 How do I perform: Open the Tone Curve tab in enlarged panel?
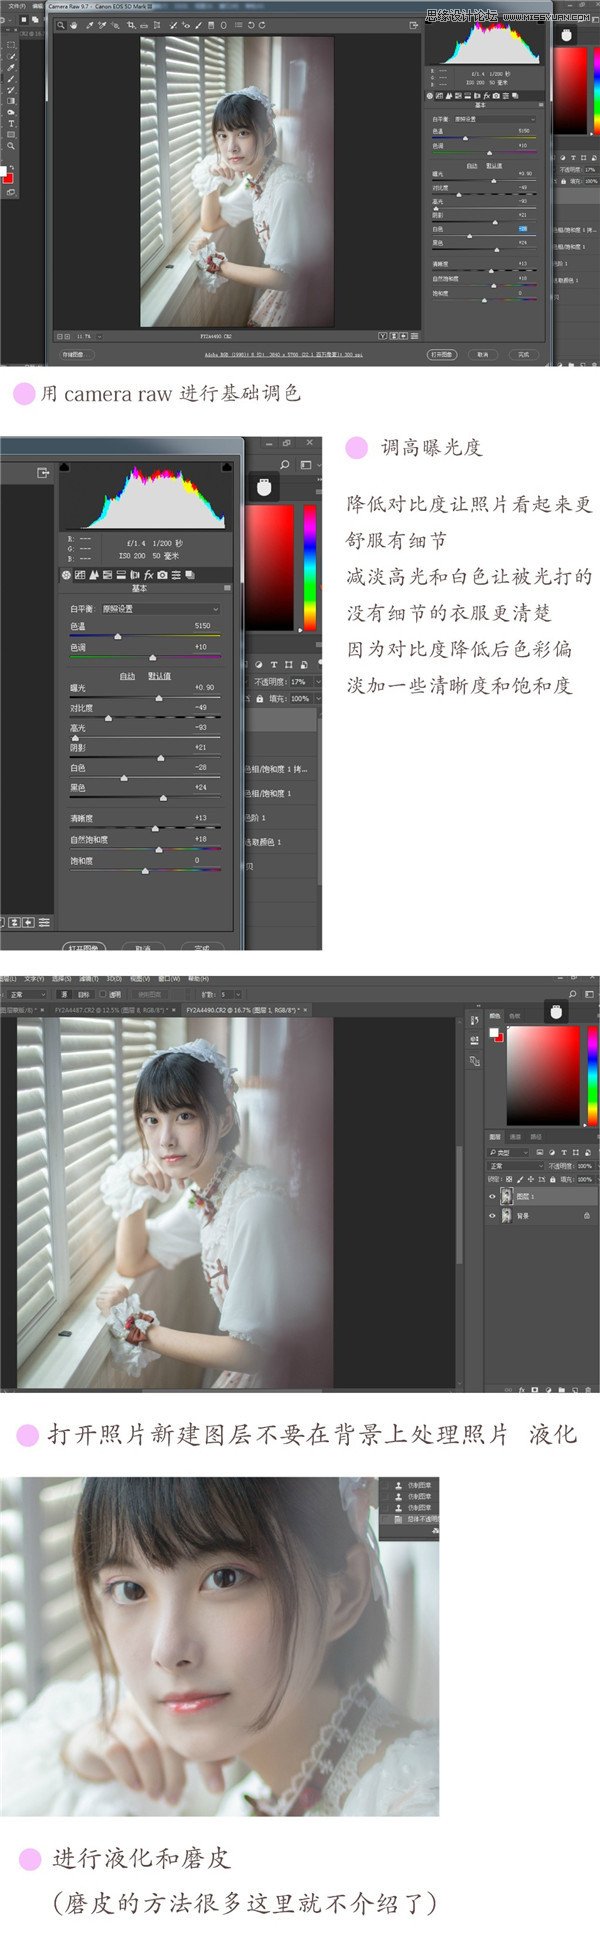click(x=81, y=575)
